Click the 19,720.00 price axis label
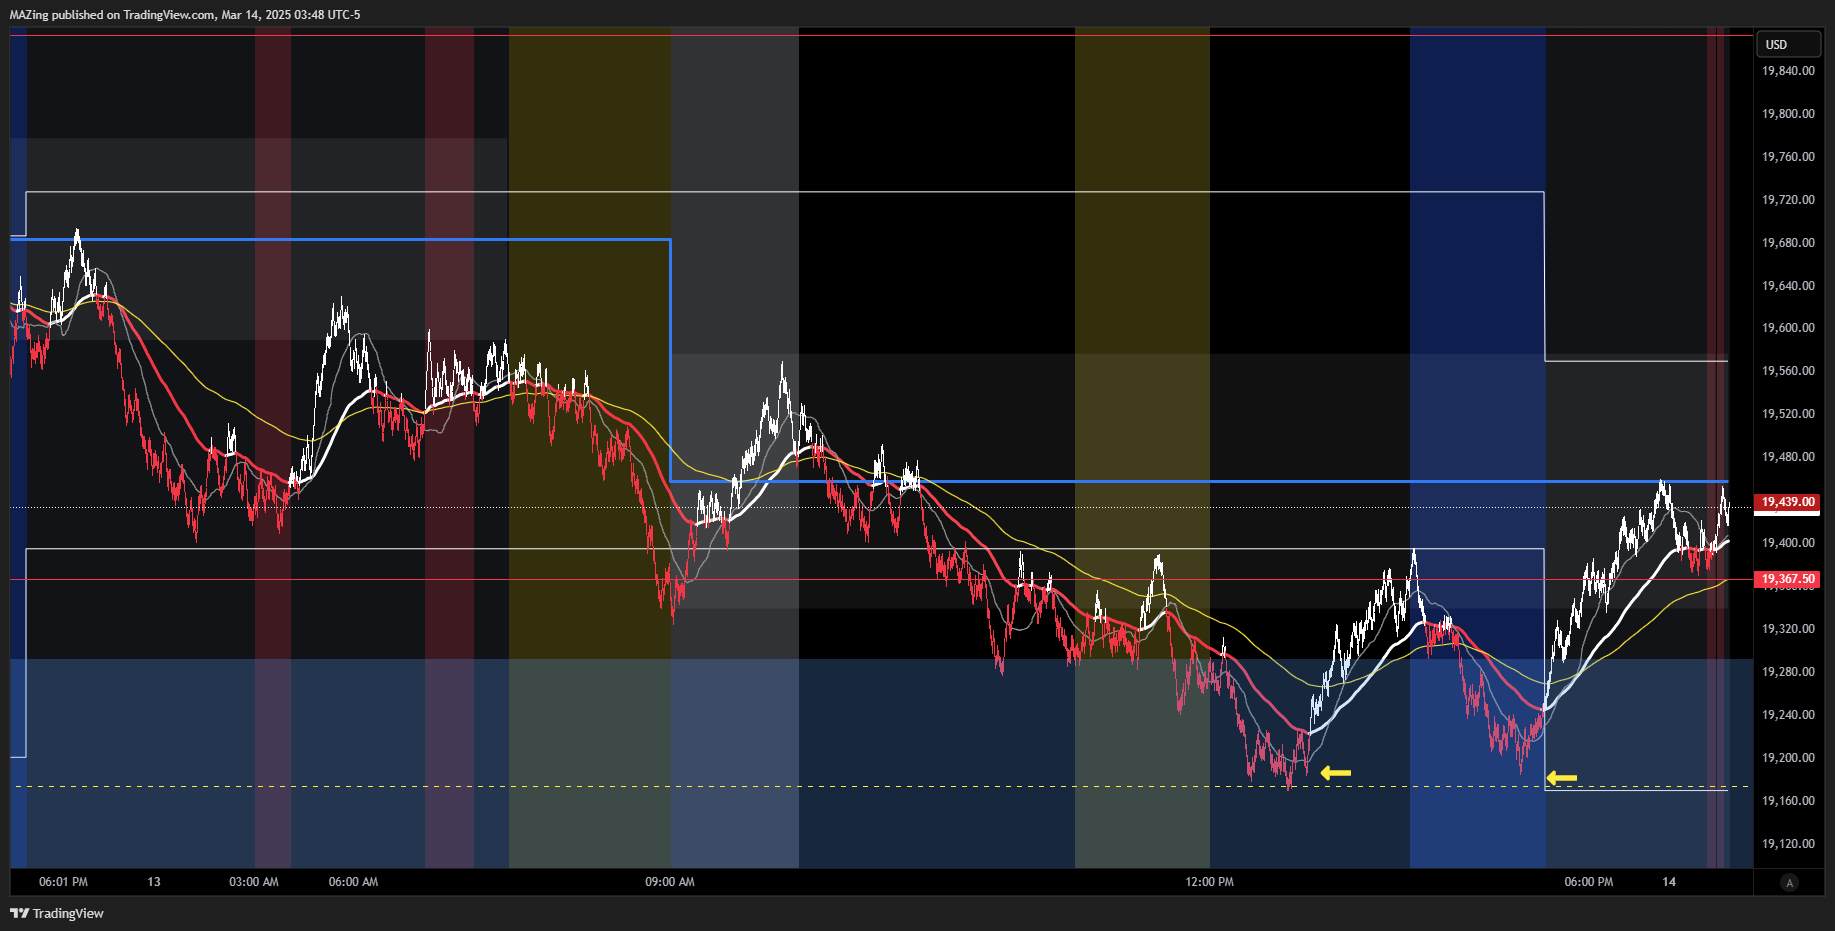This screenshot has height=931, width=1835. click(x=1788, y=200)
